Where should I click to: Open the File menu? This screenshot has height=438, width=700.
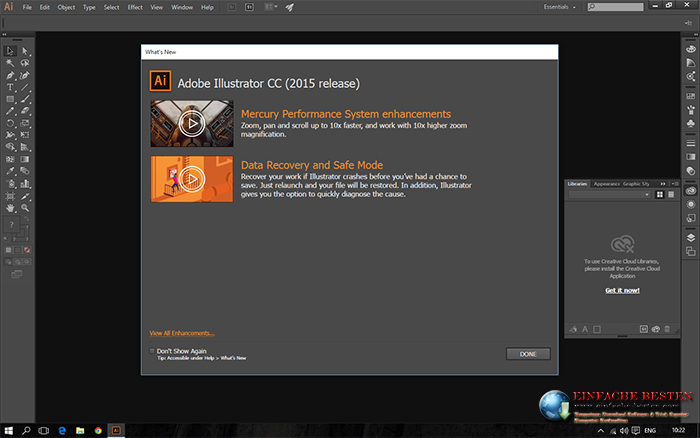pos(27,7)
